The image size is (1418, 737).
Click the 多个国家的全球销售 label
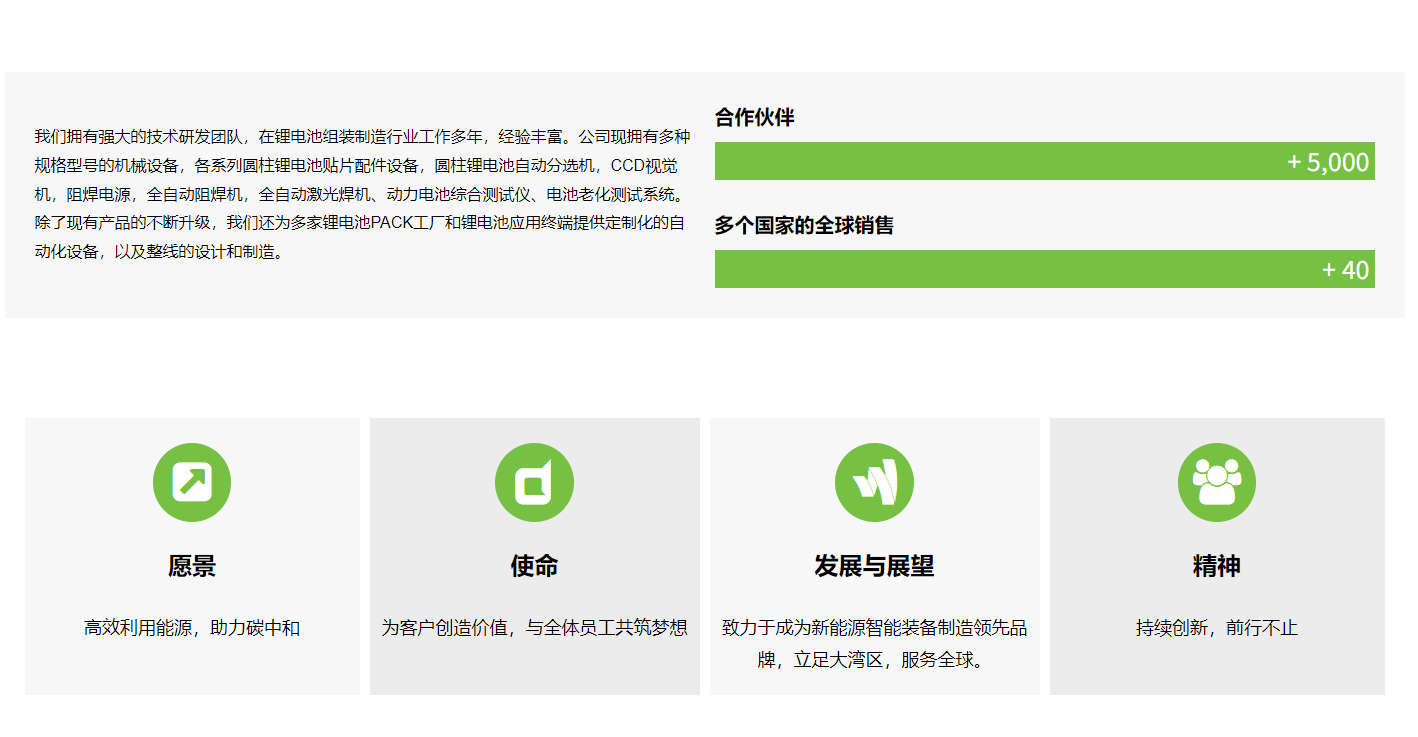point(804,226)
